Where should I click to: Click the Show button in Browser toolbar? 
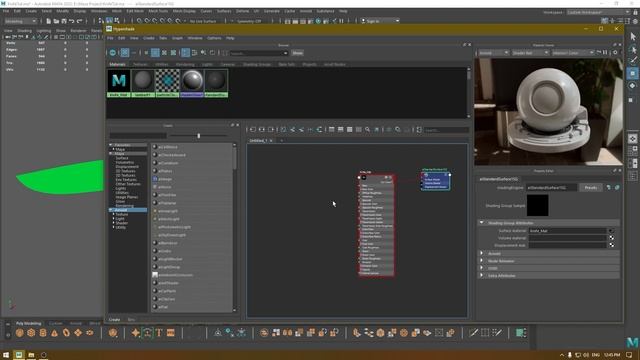click(297, 53)
